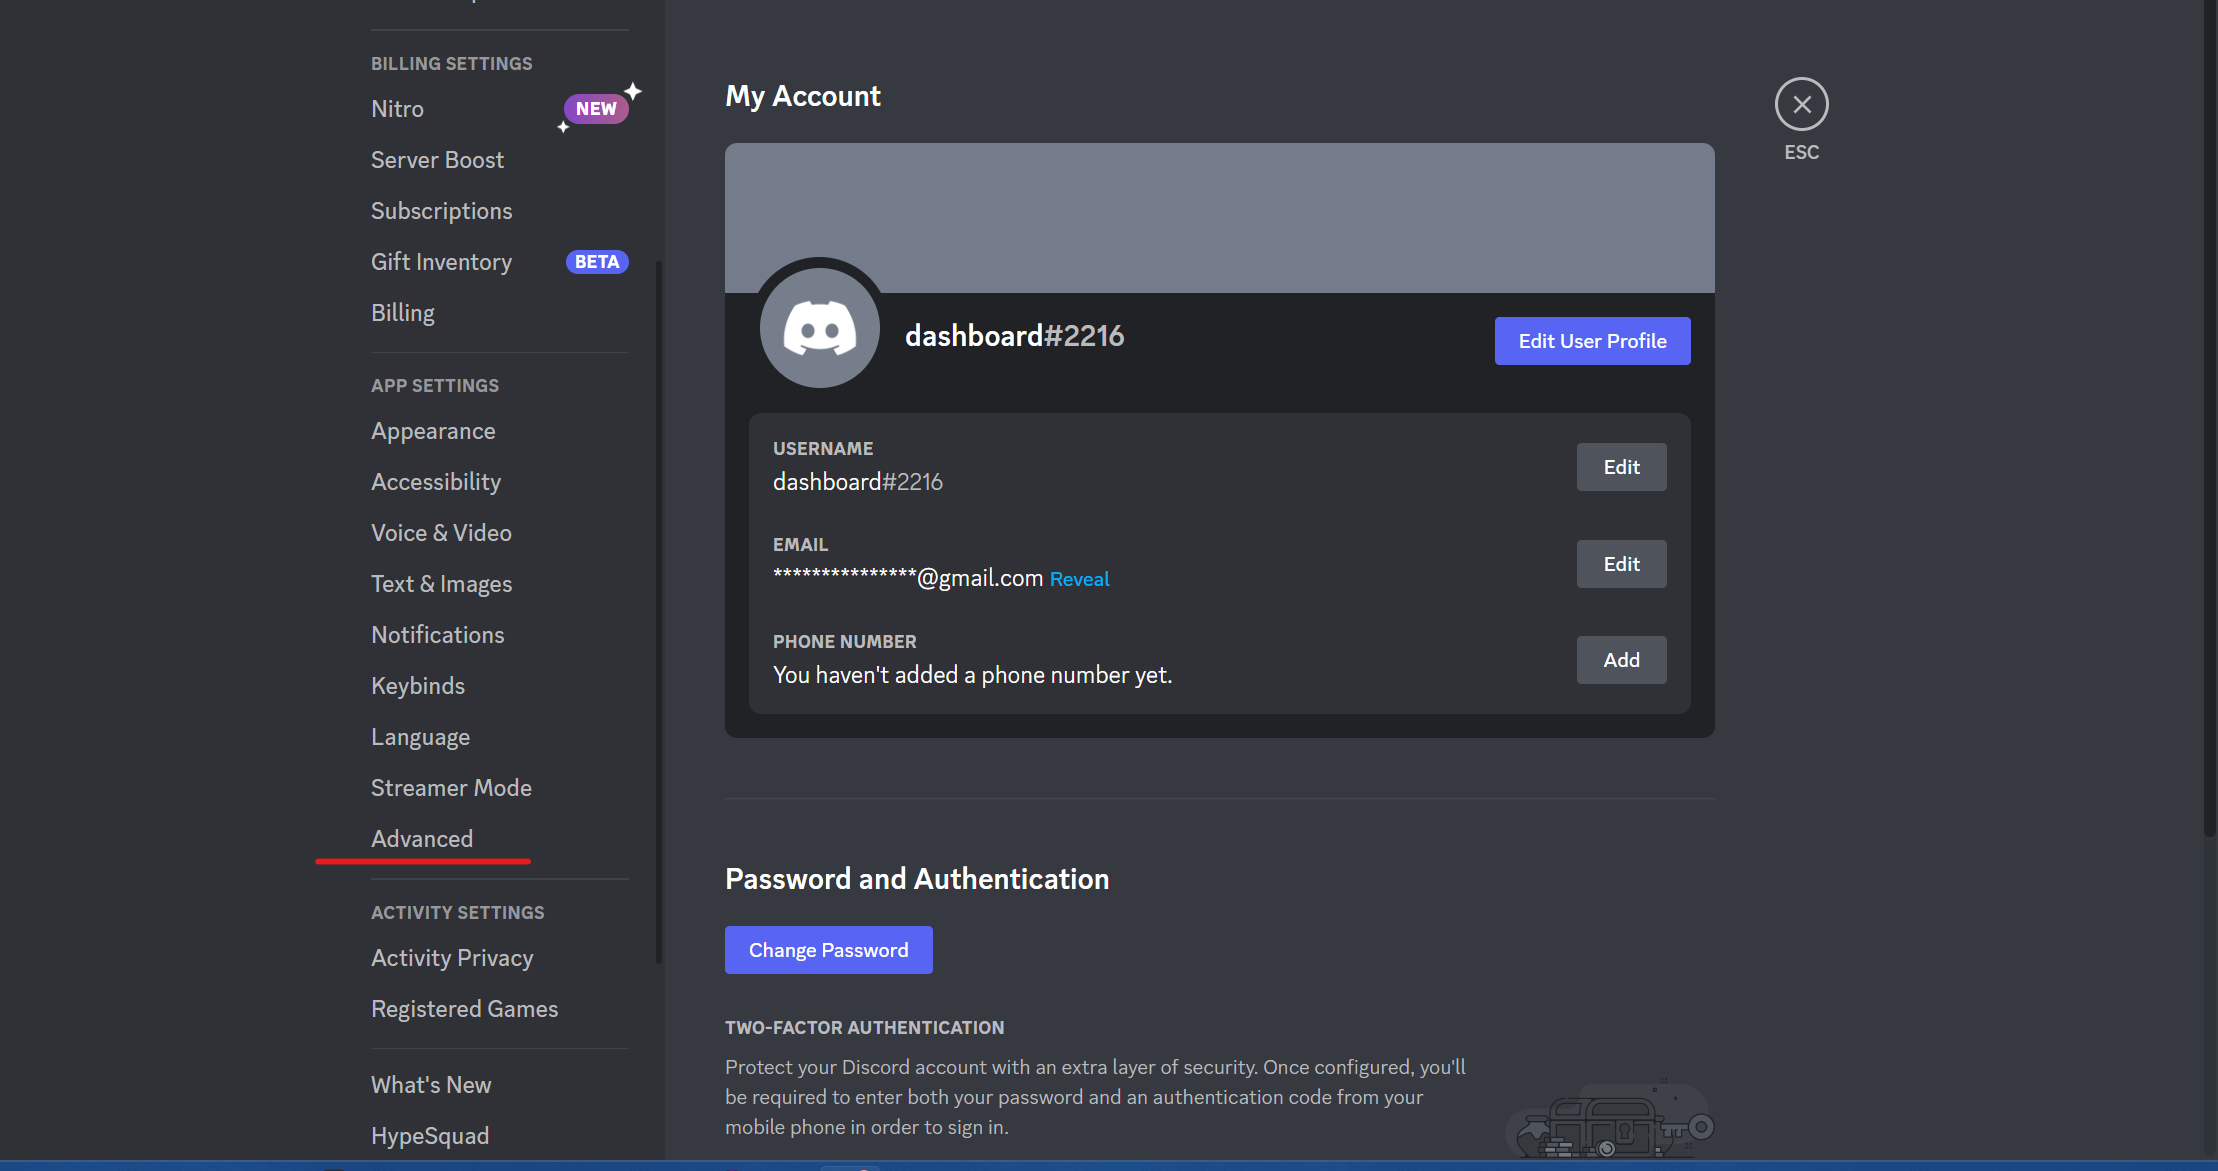The height and width of the screenshot is (1171, 2218).
Task: Open Activity Privacy settings
Action: click(452, 957)
